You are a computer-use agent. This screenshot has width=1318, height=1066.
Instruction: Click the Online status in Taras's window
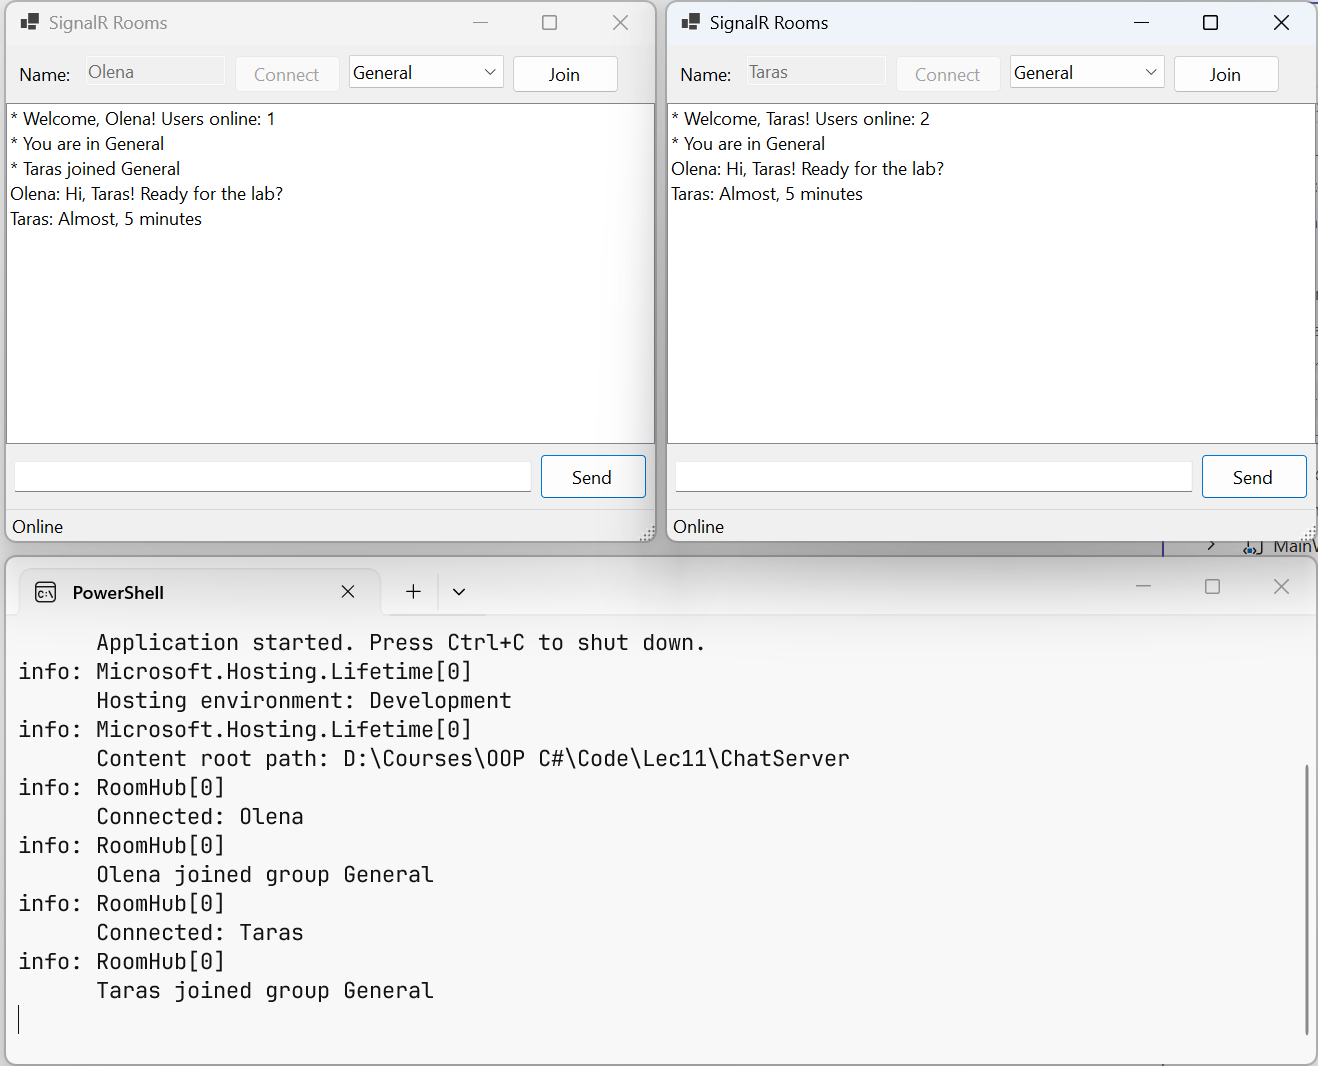click(x=699, y=527)
